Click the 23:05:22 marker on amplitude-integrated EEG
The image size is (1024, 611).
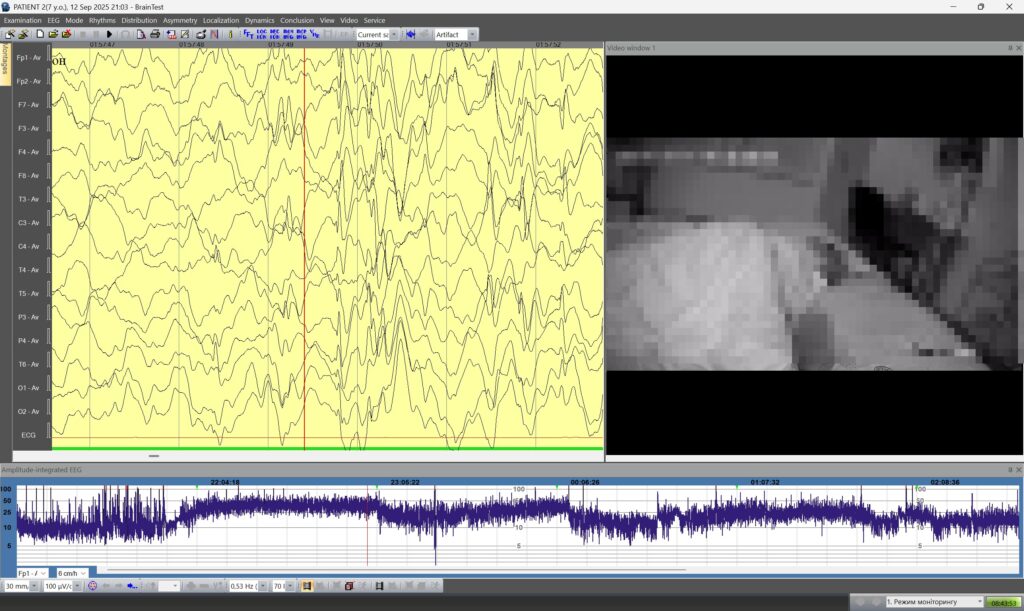404,482
